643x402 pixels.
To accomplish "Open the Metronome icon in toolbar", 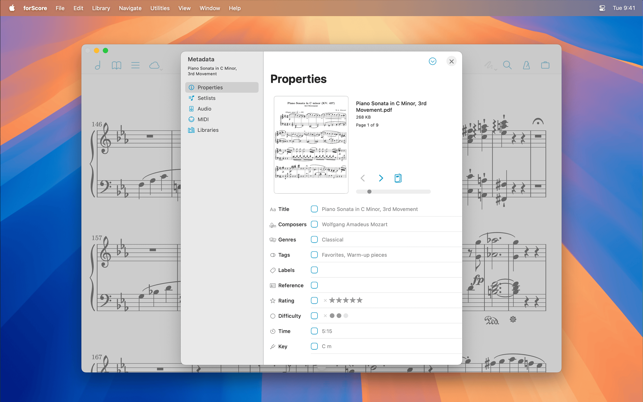I will click(x=526, y=65).
